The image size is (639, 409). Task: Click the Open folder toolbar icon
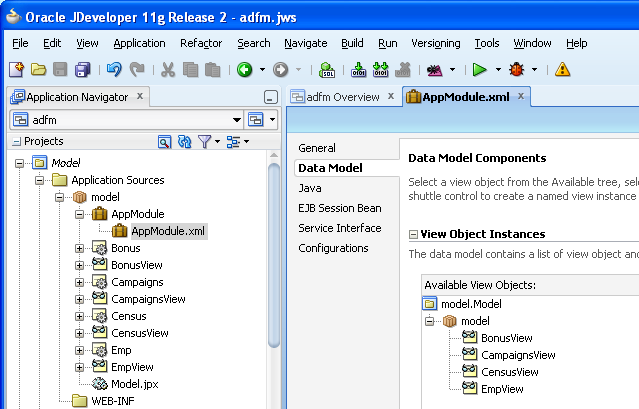point(38,70)
